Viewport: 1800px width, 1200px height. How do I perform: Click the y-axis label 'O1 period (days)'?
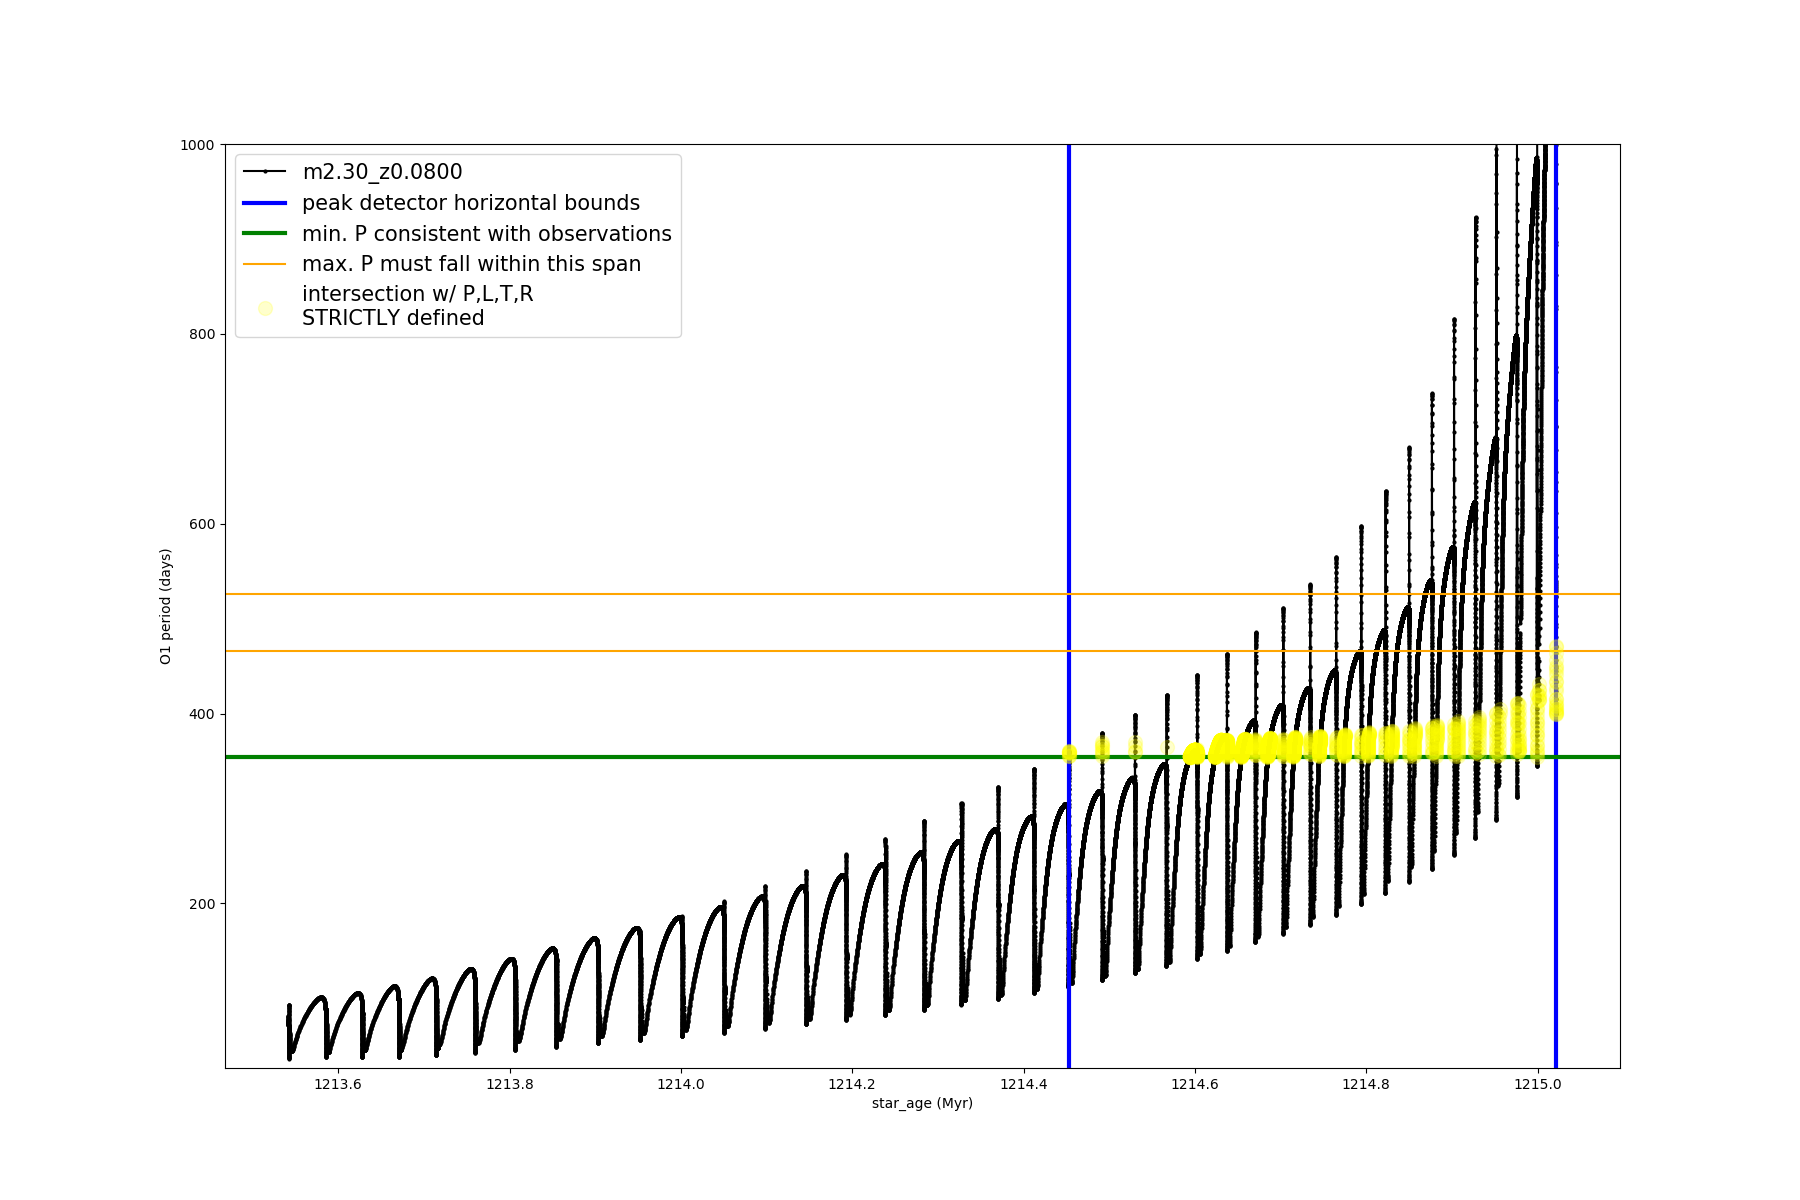click(x=166, y=606)
